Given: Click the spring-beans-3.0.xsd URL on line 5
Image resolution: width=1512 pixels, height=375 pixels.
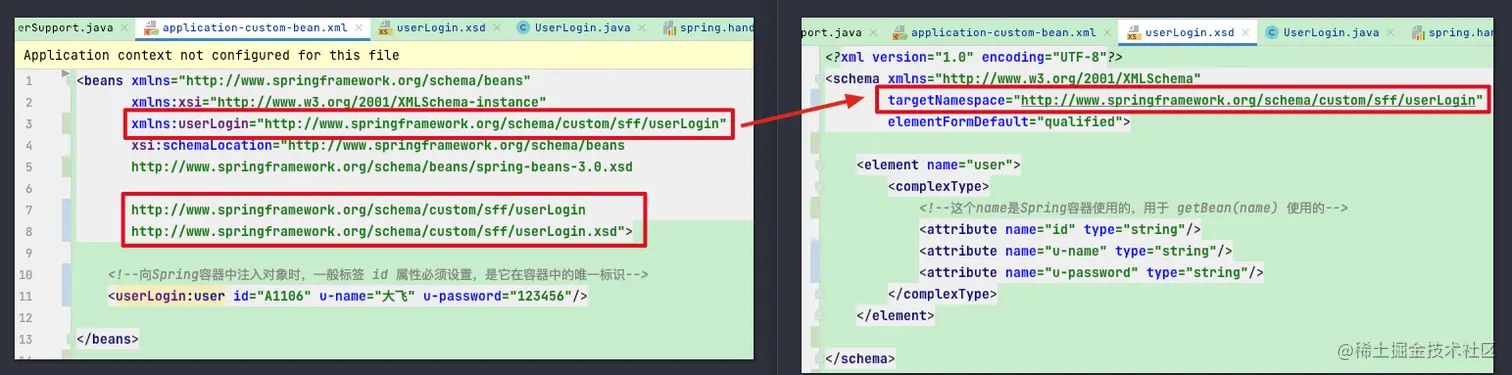Looking at the screenshot, I should [x=382, y=167].
